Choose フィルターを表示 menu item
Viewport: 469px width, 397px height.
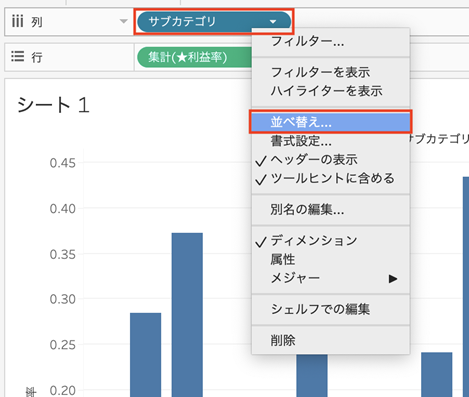click(x=331, y=72)
